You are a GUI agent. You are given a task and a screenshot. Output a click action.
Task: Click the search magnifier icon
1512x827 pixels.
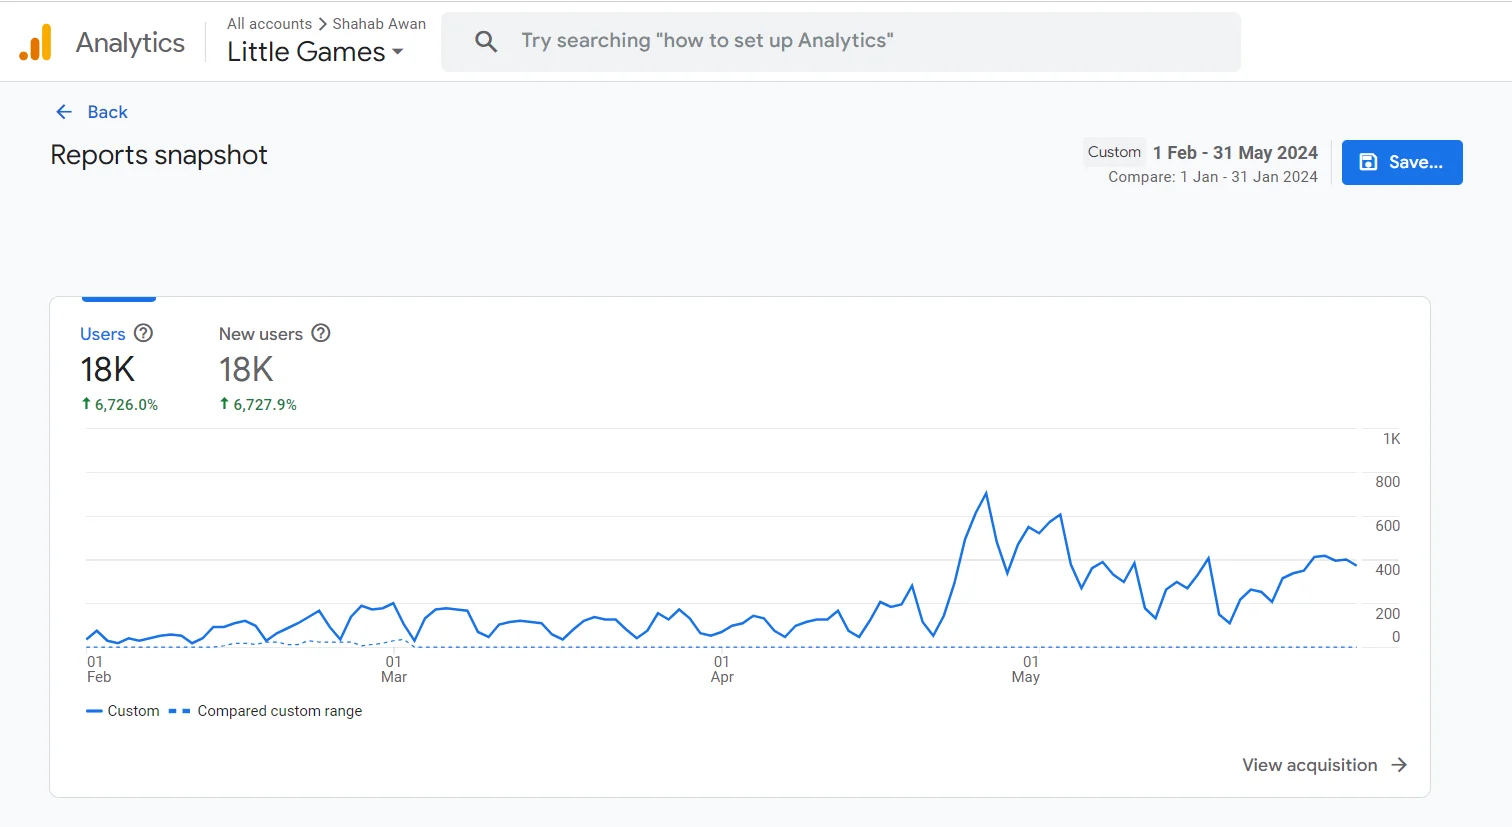tap(486, 41)
